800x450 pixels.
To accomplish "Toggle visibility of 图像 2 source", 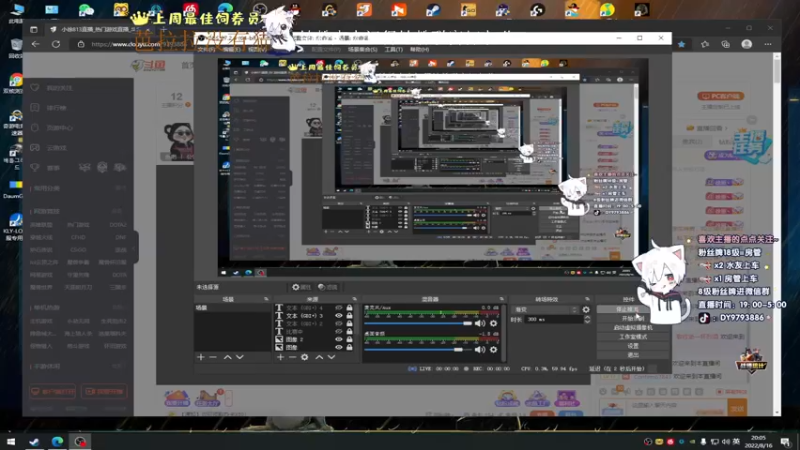I will [338, 339].
